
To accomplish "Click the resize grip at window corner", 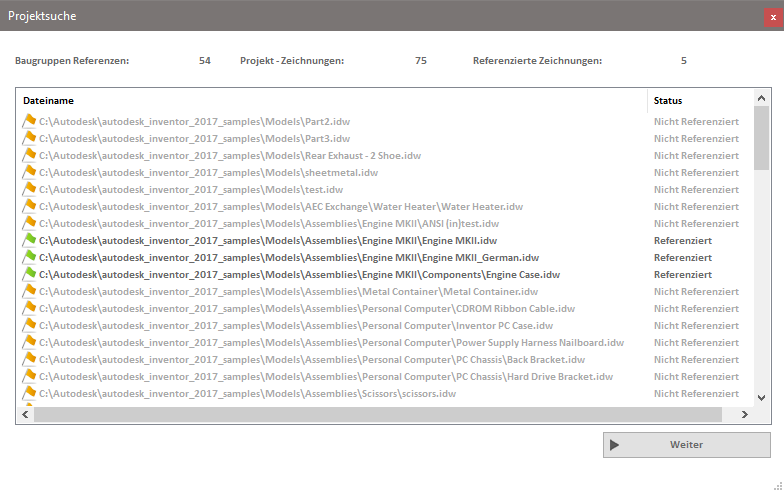I will (x=778, y=486).
